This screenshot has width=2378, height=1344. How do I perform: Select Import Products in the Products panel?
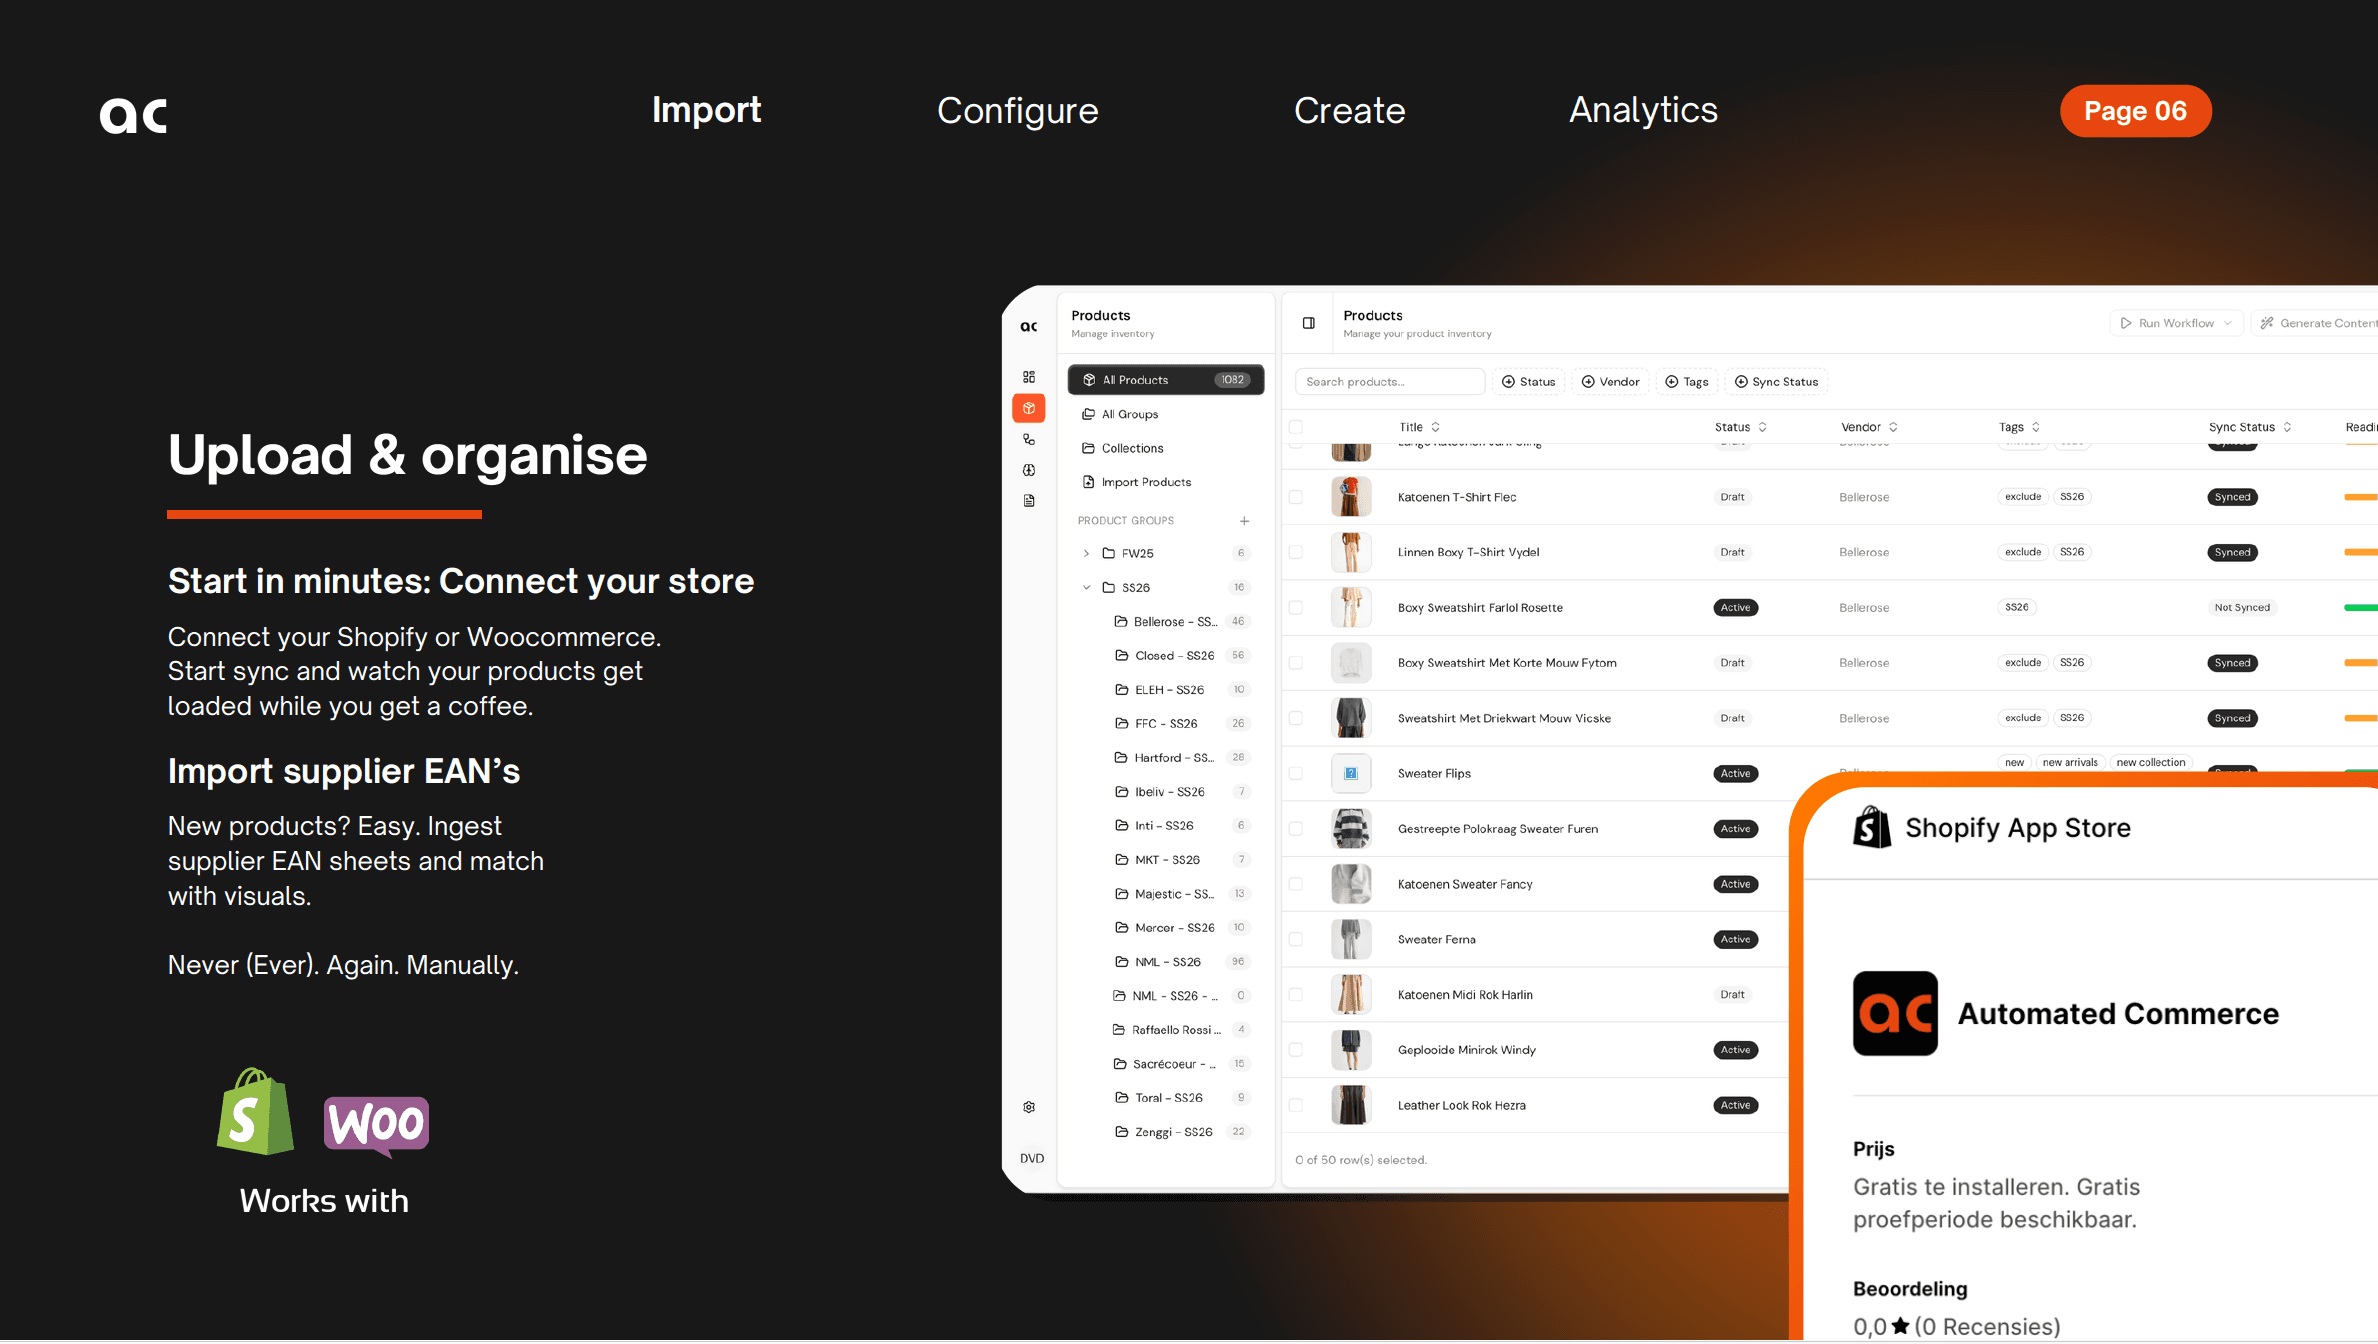click(x=1145, y=481)
